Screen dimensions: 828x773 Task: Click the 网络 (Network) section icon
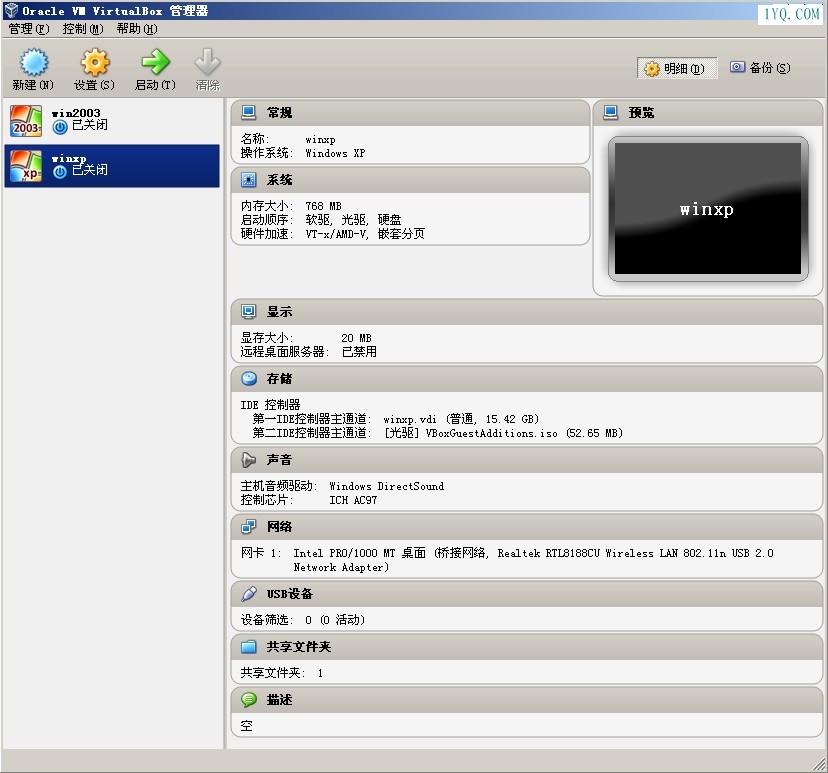click(249, 526)
